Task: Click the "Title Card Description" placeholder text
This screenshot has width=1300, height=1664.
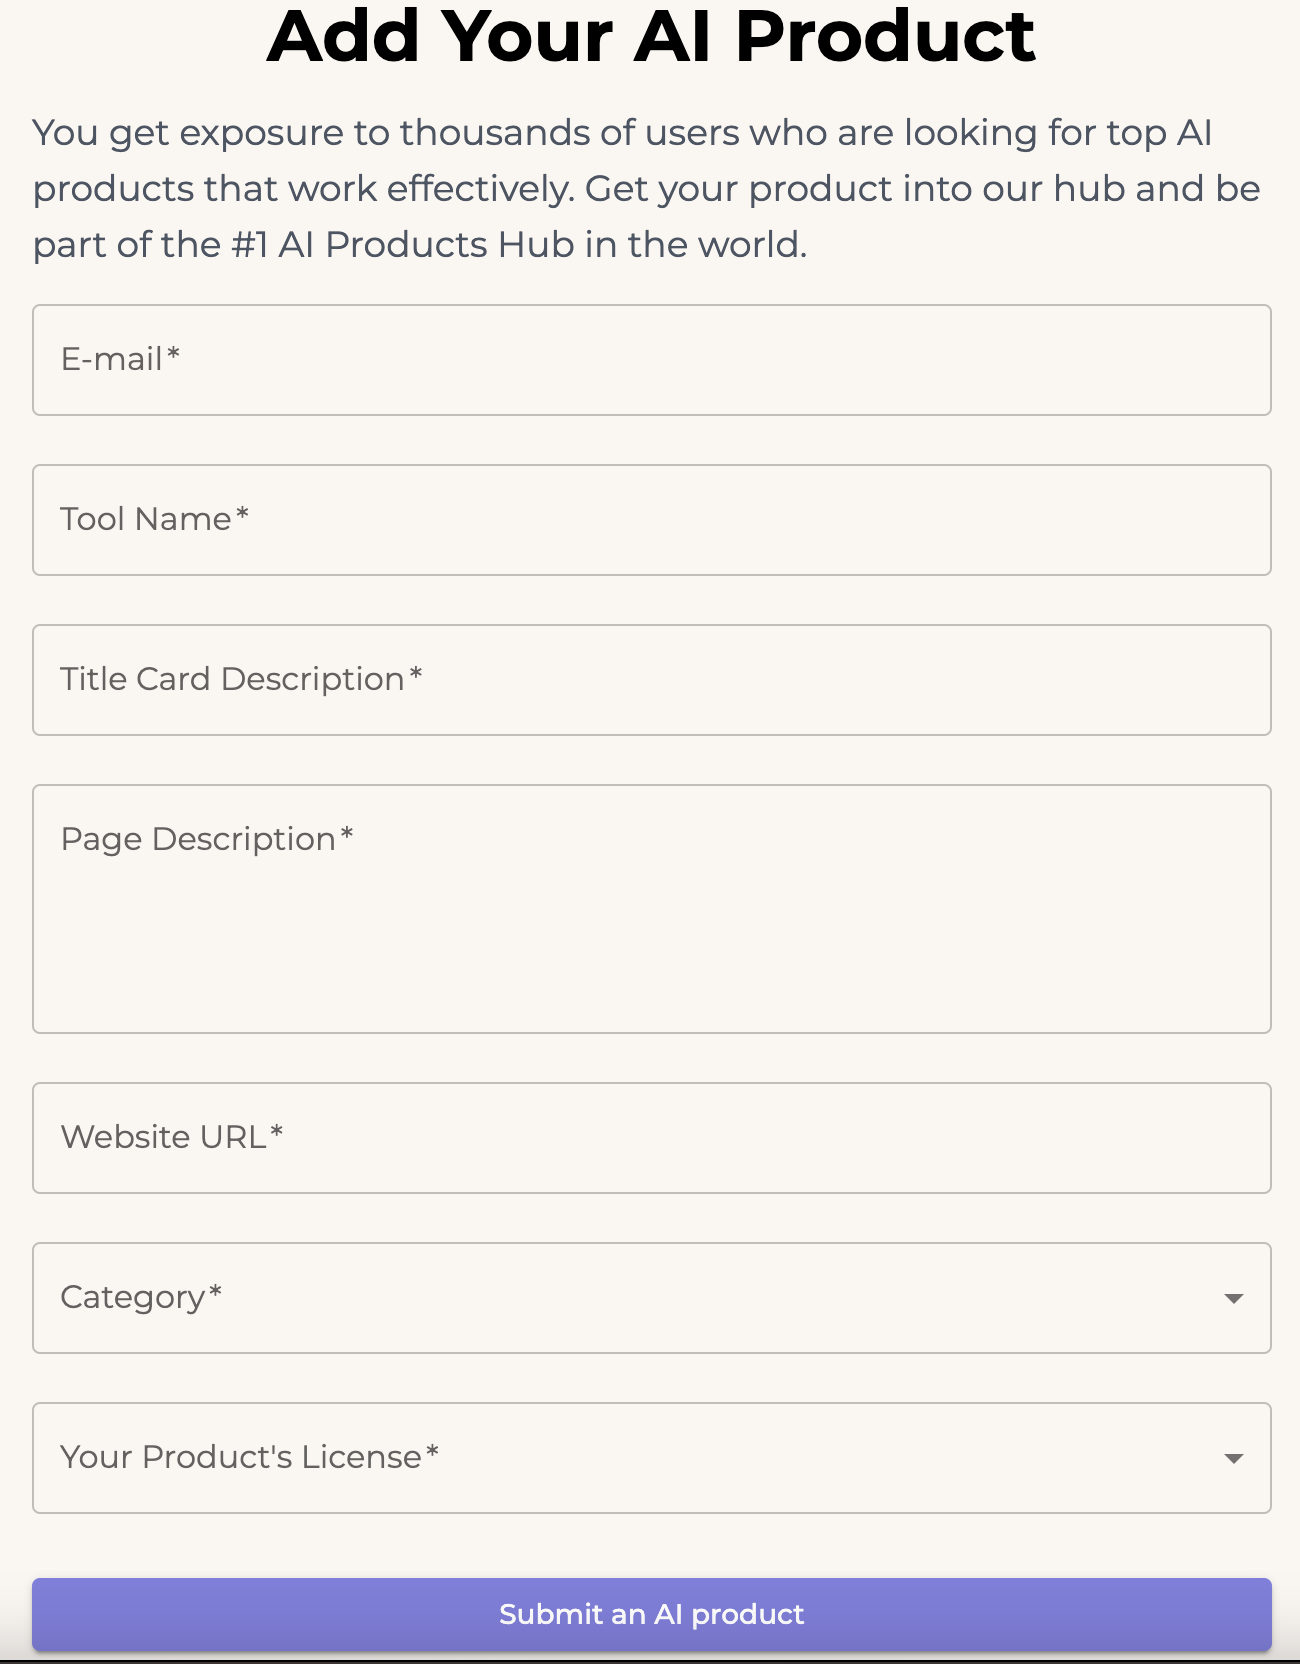Action: (232, 679)
